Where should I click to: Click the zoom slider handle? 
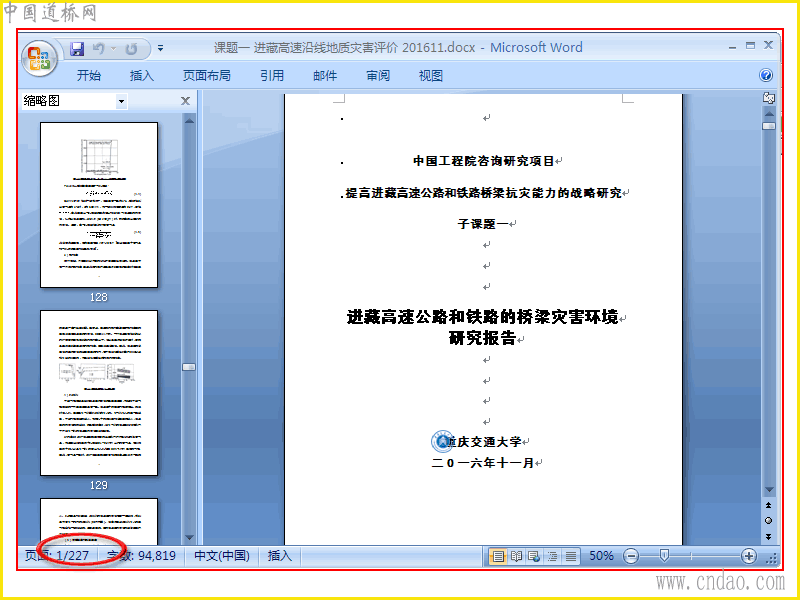click(664, 556)
